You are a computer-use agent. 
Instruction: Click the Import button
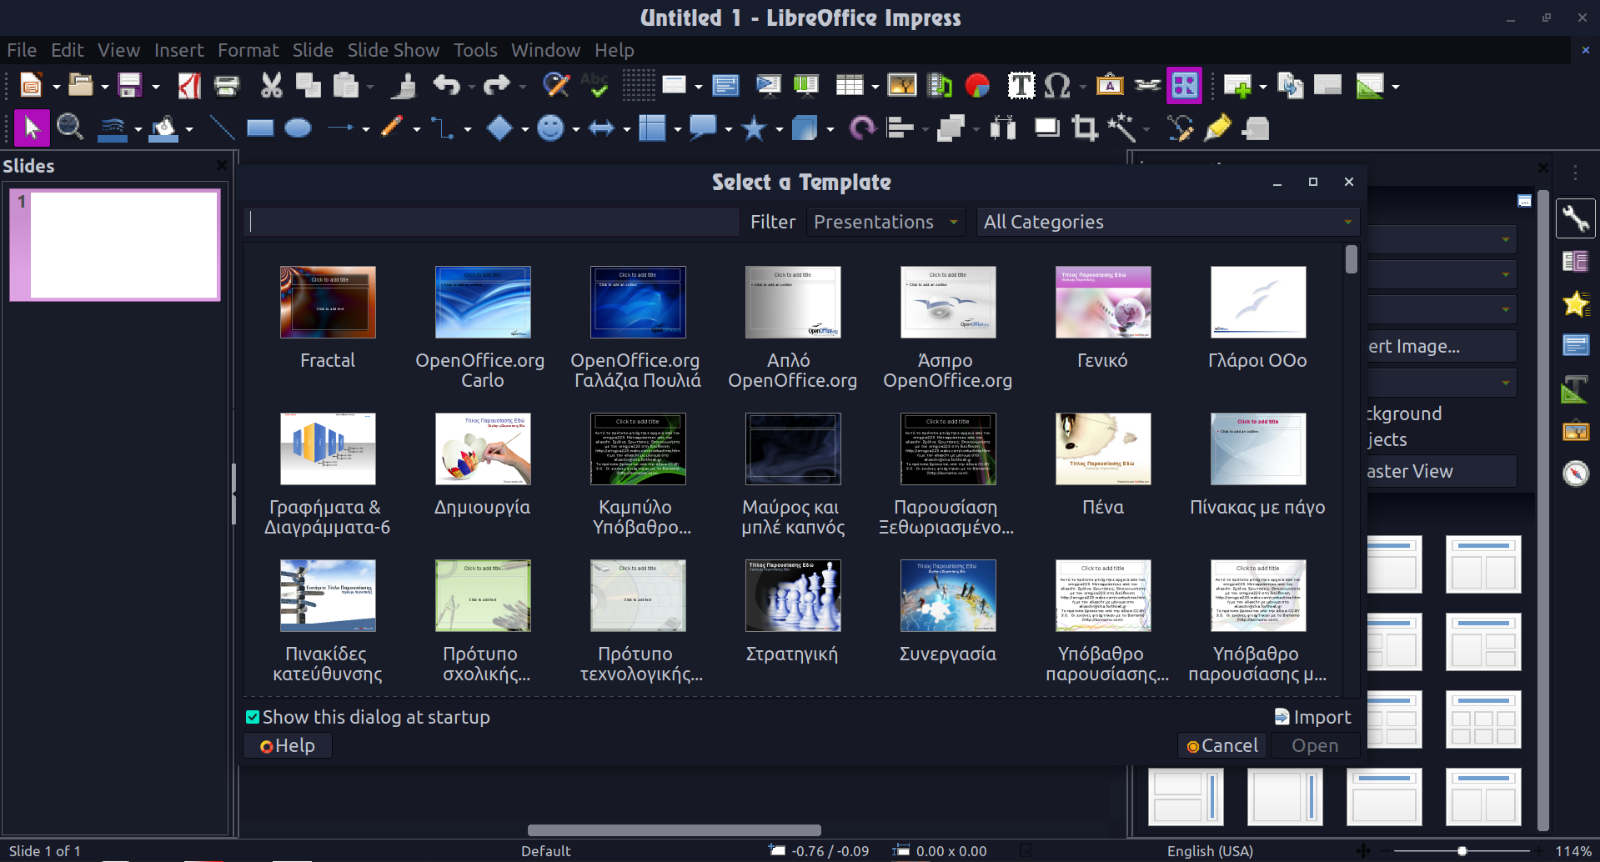click(1313, 717)
